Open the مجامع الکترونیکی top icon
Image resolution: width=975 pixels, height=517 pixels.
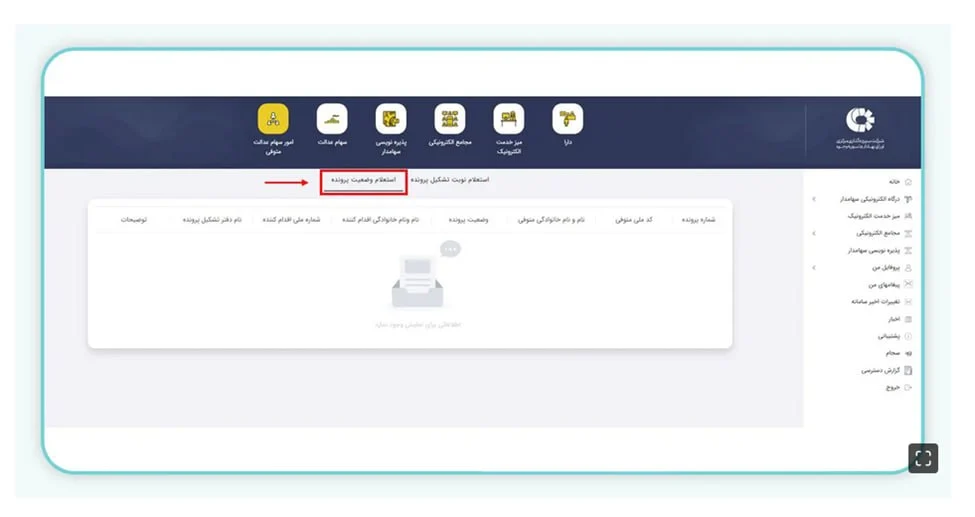[x=449, y=119]
